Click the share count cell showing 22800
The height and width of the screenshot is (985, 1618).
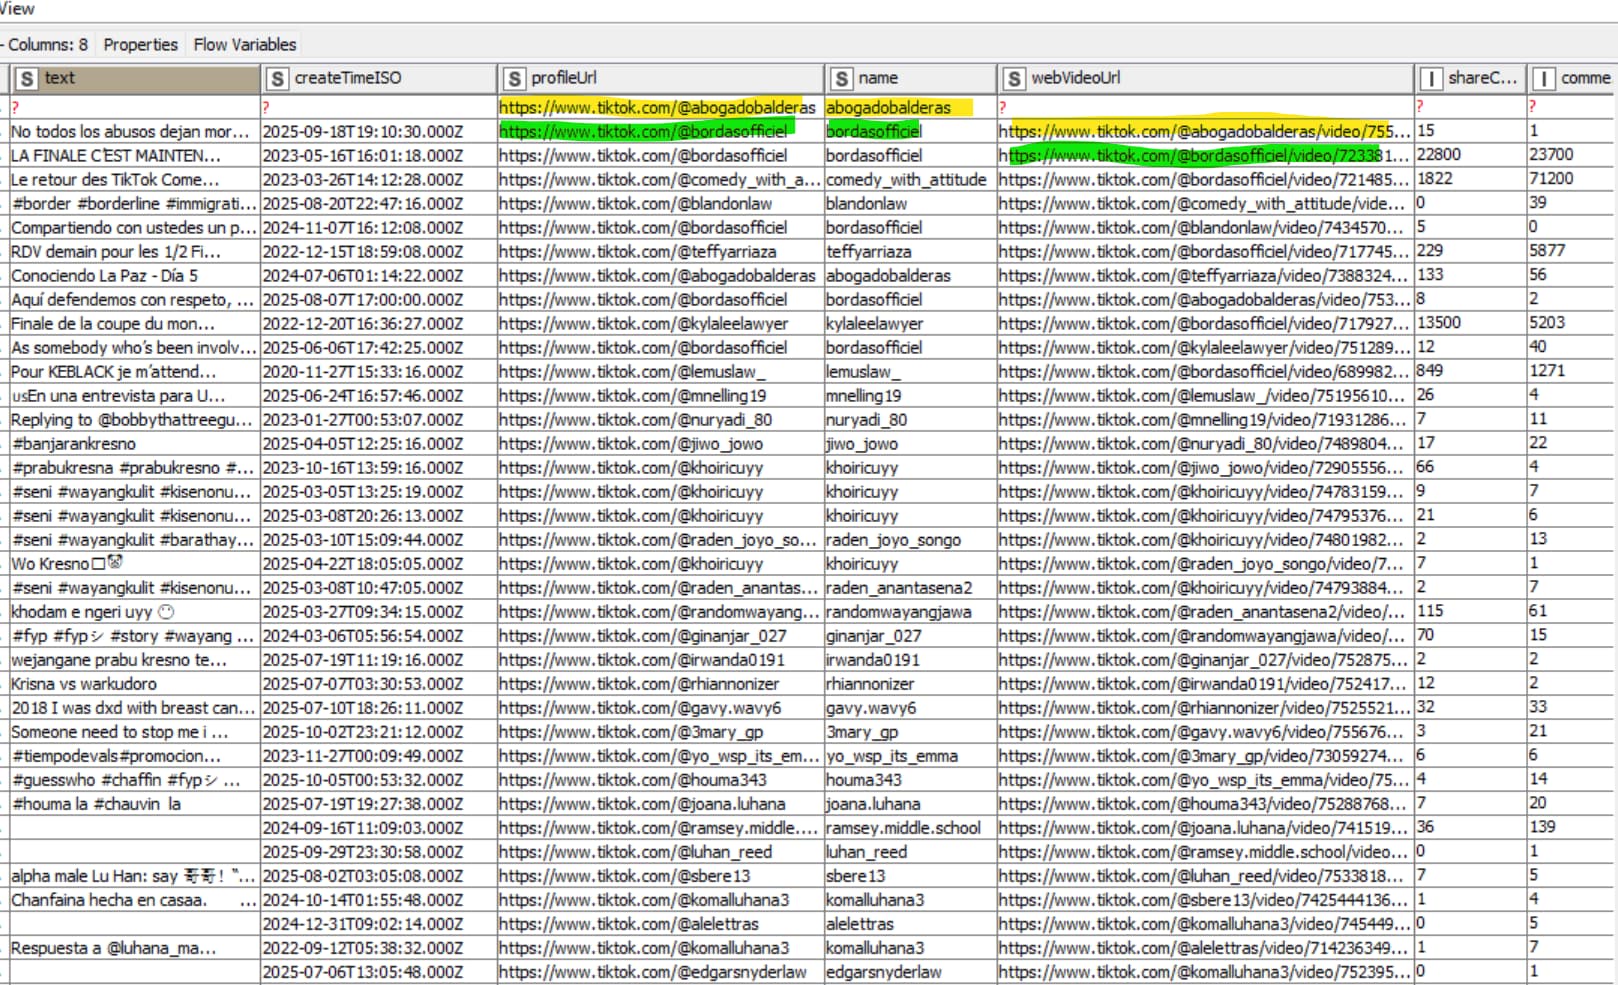tap(1439, 155)
